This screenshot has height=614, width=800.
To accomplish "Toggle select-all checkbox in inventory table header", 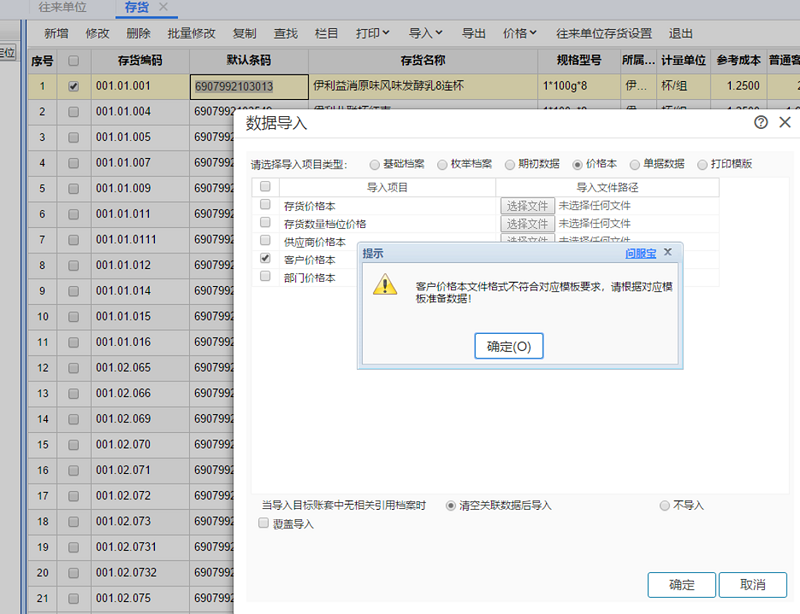I will tap(73, 61).
